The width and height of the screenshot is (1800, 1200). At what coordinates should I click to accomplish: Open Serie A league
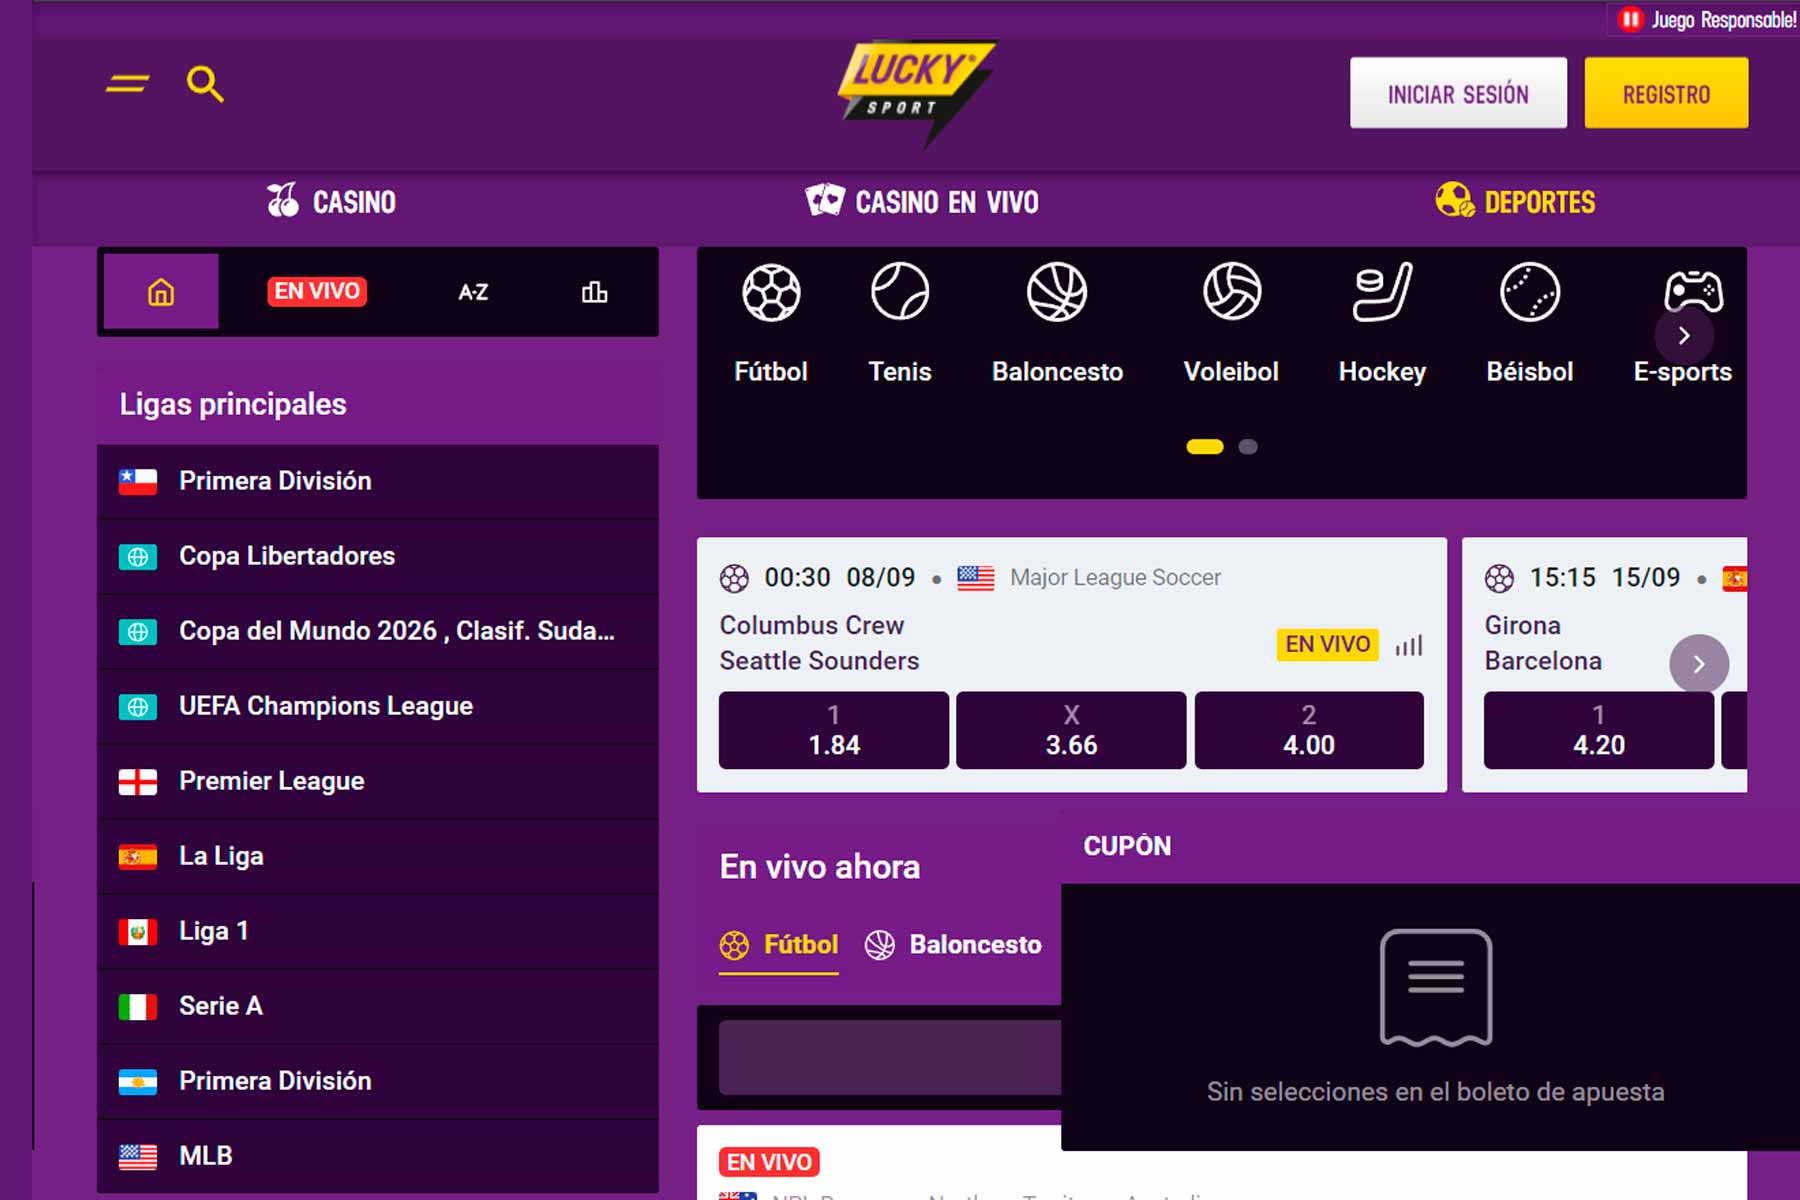point(378,1006)
